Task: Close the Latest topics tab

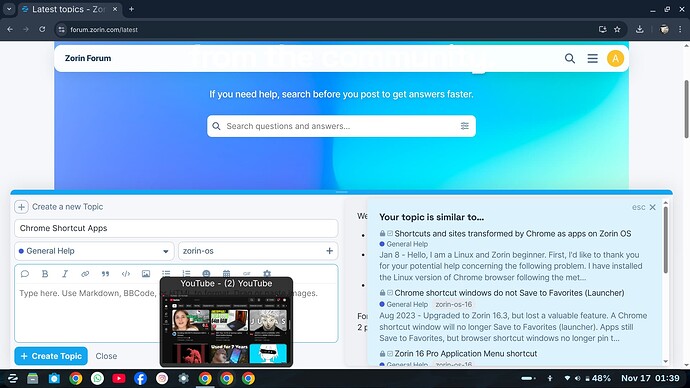Action: click(115, 9)
